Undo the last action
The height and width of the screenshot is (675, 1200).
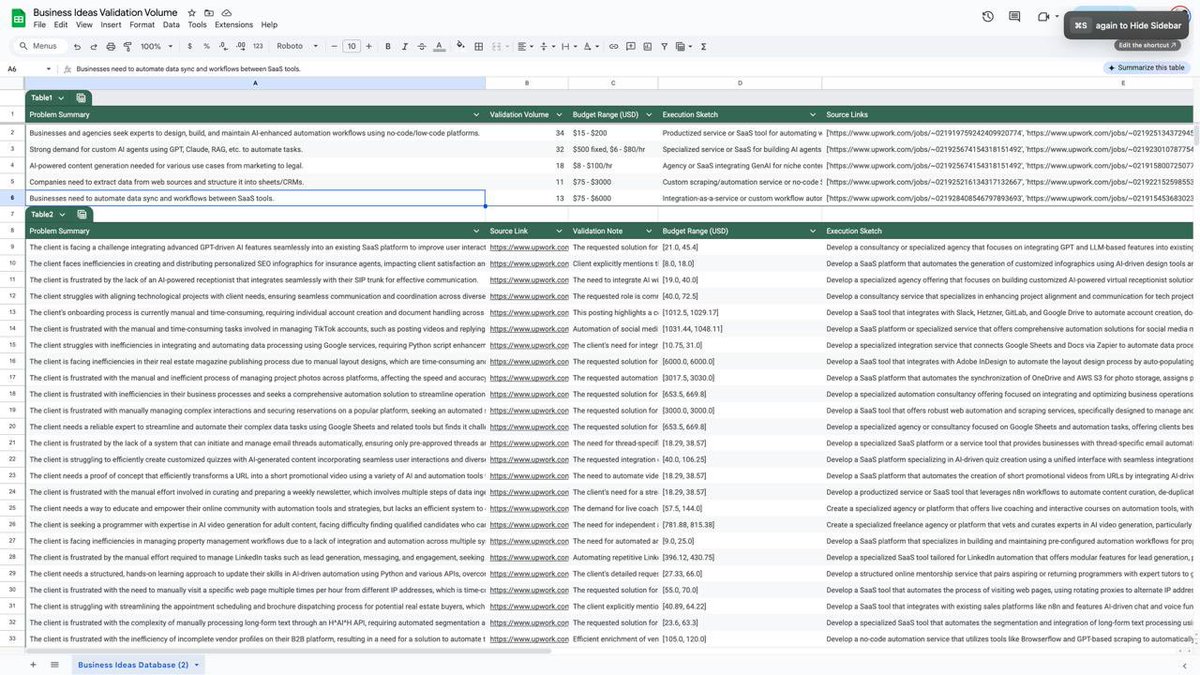coord(77,46)
